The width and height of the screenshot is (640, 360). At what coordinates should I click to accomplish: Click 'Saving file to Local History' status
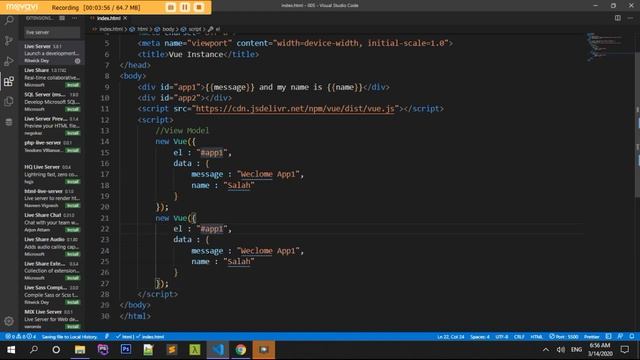(69, 337)
